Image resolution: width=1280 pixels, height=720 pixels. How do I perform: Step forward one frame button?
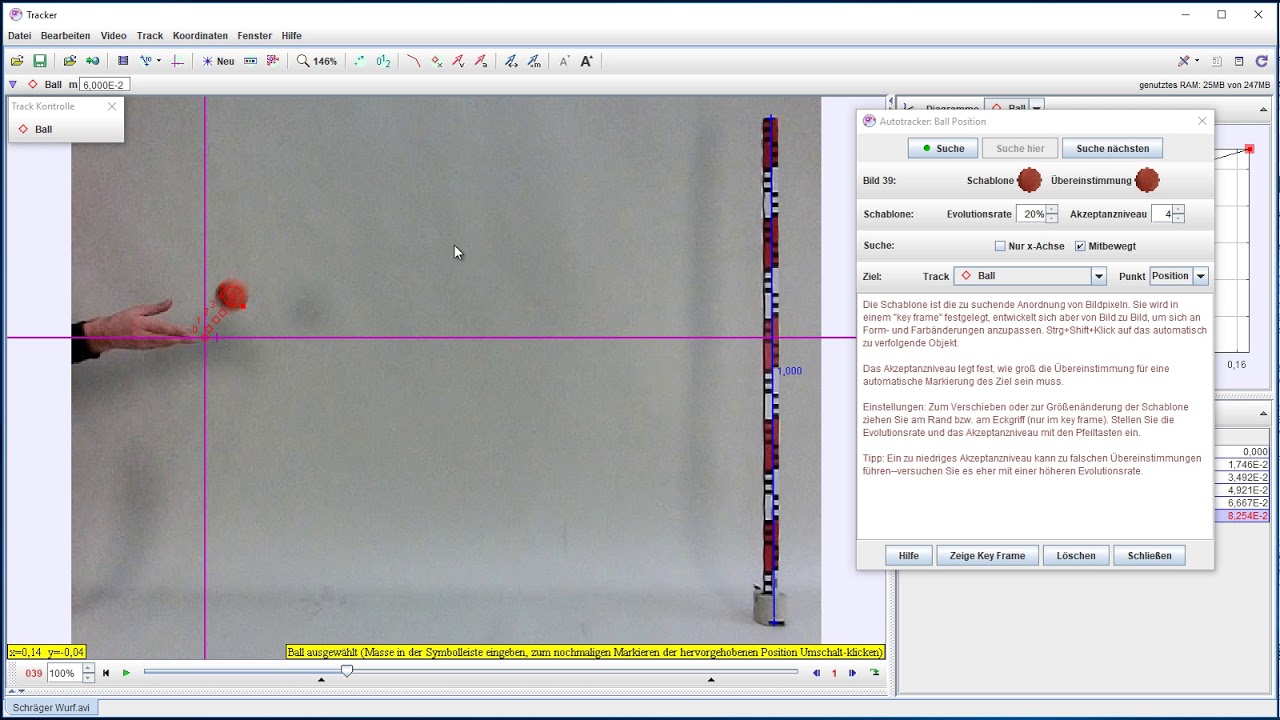(x=852, y=673)
